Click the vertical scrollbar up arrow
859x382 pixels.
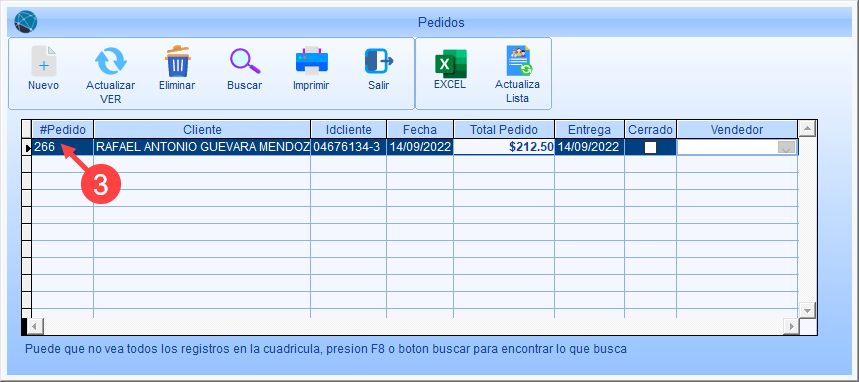[807, 129]
